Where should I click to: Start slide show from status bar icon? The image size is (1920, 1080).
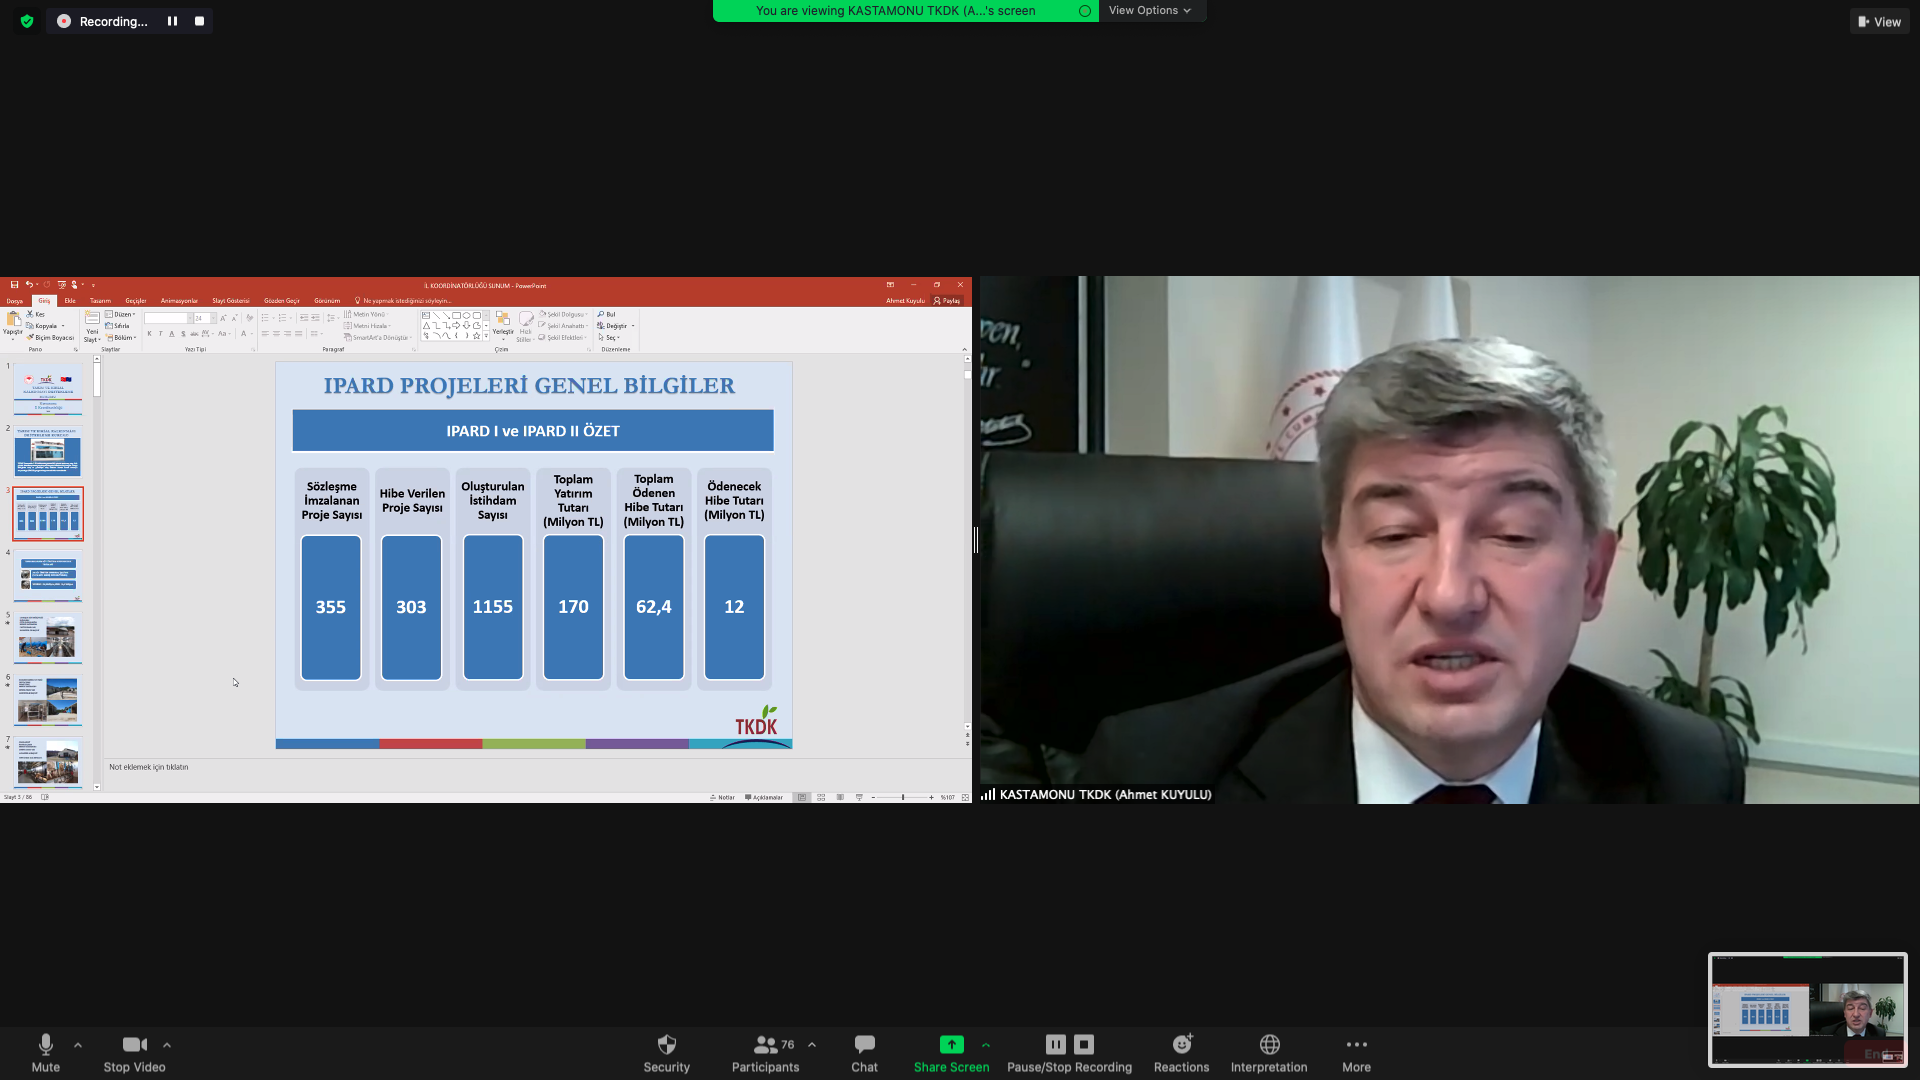[x=859, y=797]
